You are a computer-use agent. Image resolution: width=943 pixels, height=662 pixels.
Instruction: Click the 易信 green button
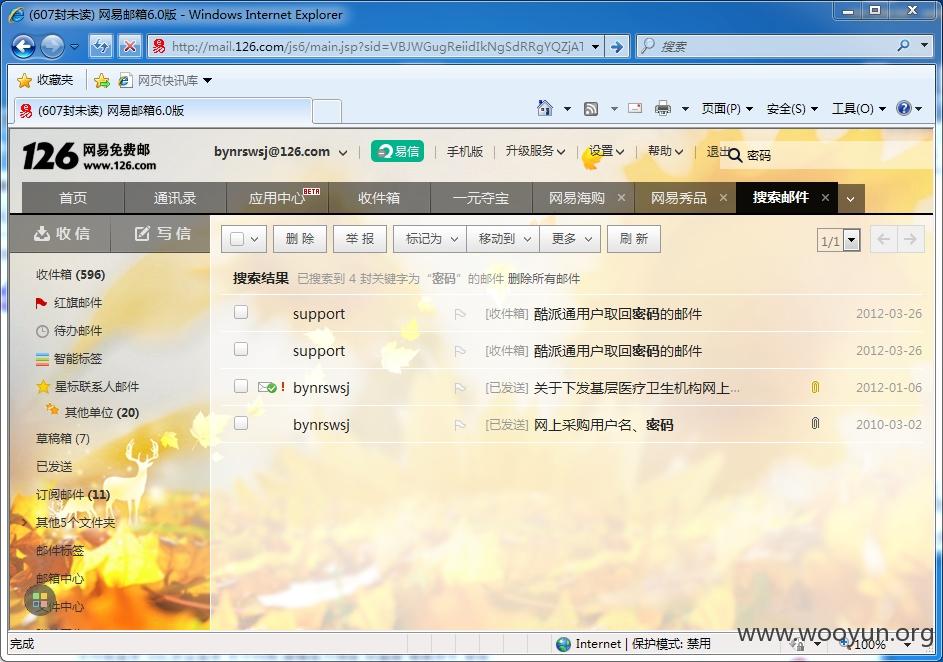pos(398,151)
